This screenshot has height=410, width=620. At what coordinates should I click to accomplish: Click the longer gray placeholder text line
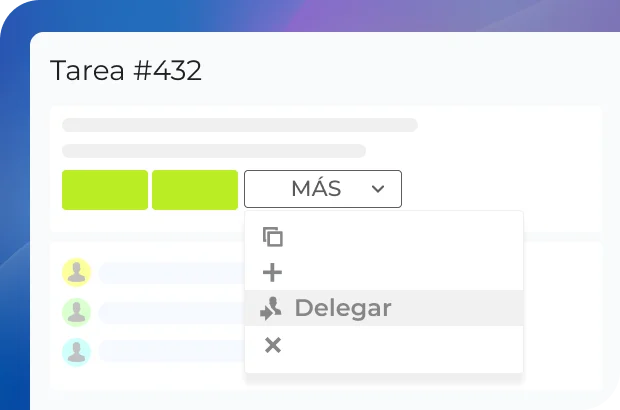point(240,125)
